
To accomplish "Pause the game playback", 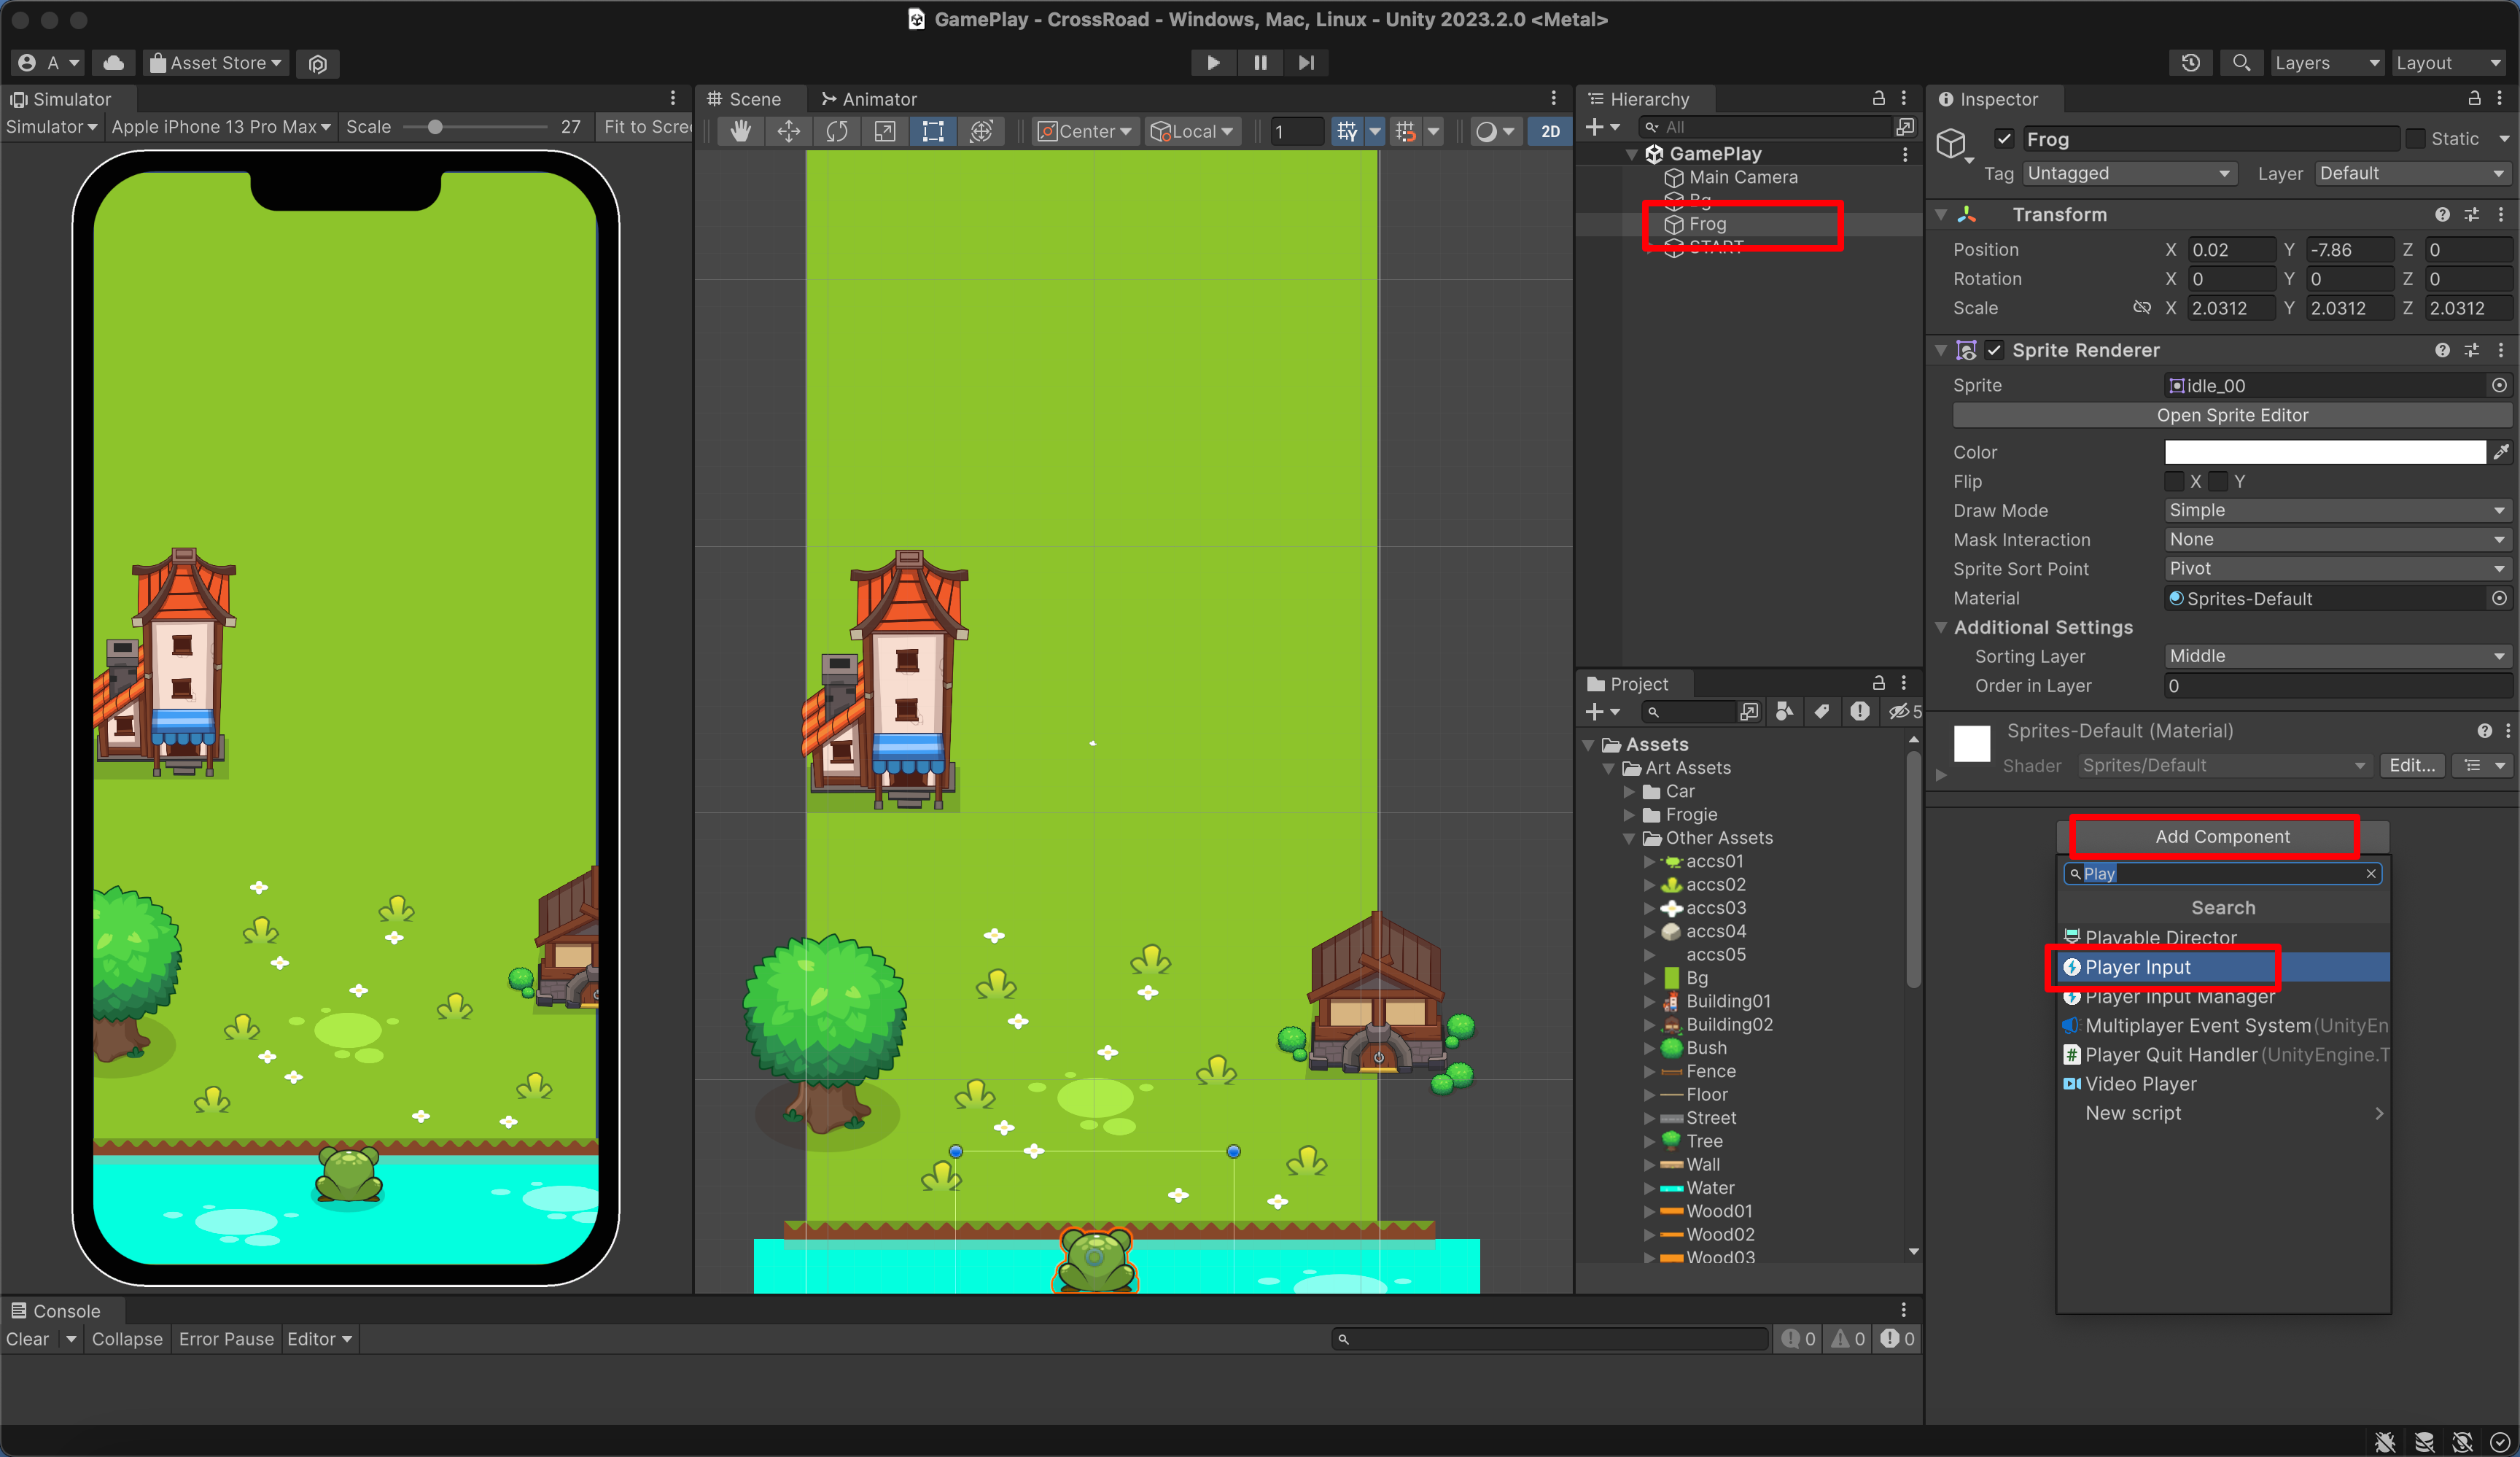I will 1260,62.
